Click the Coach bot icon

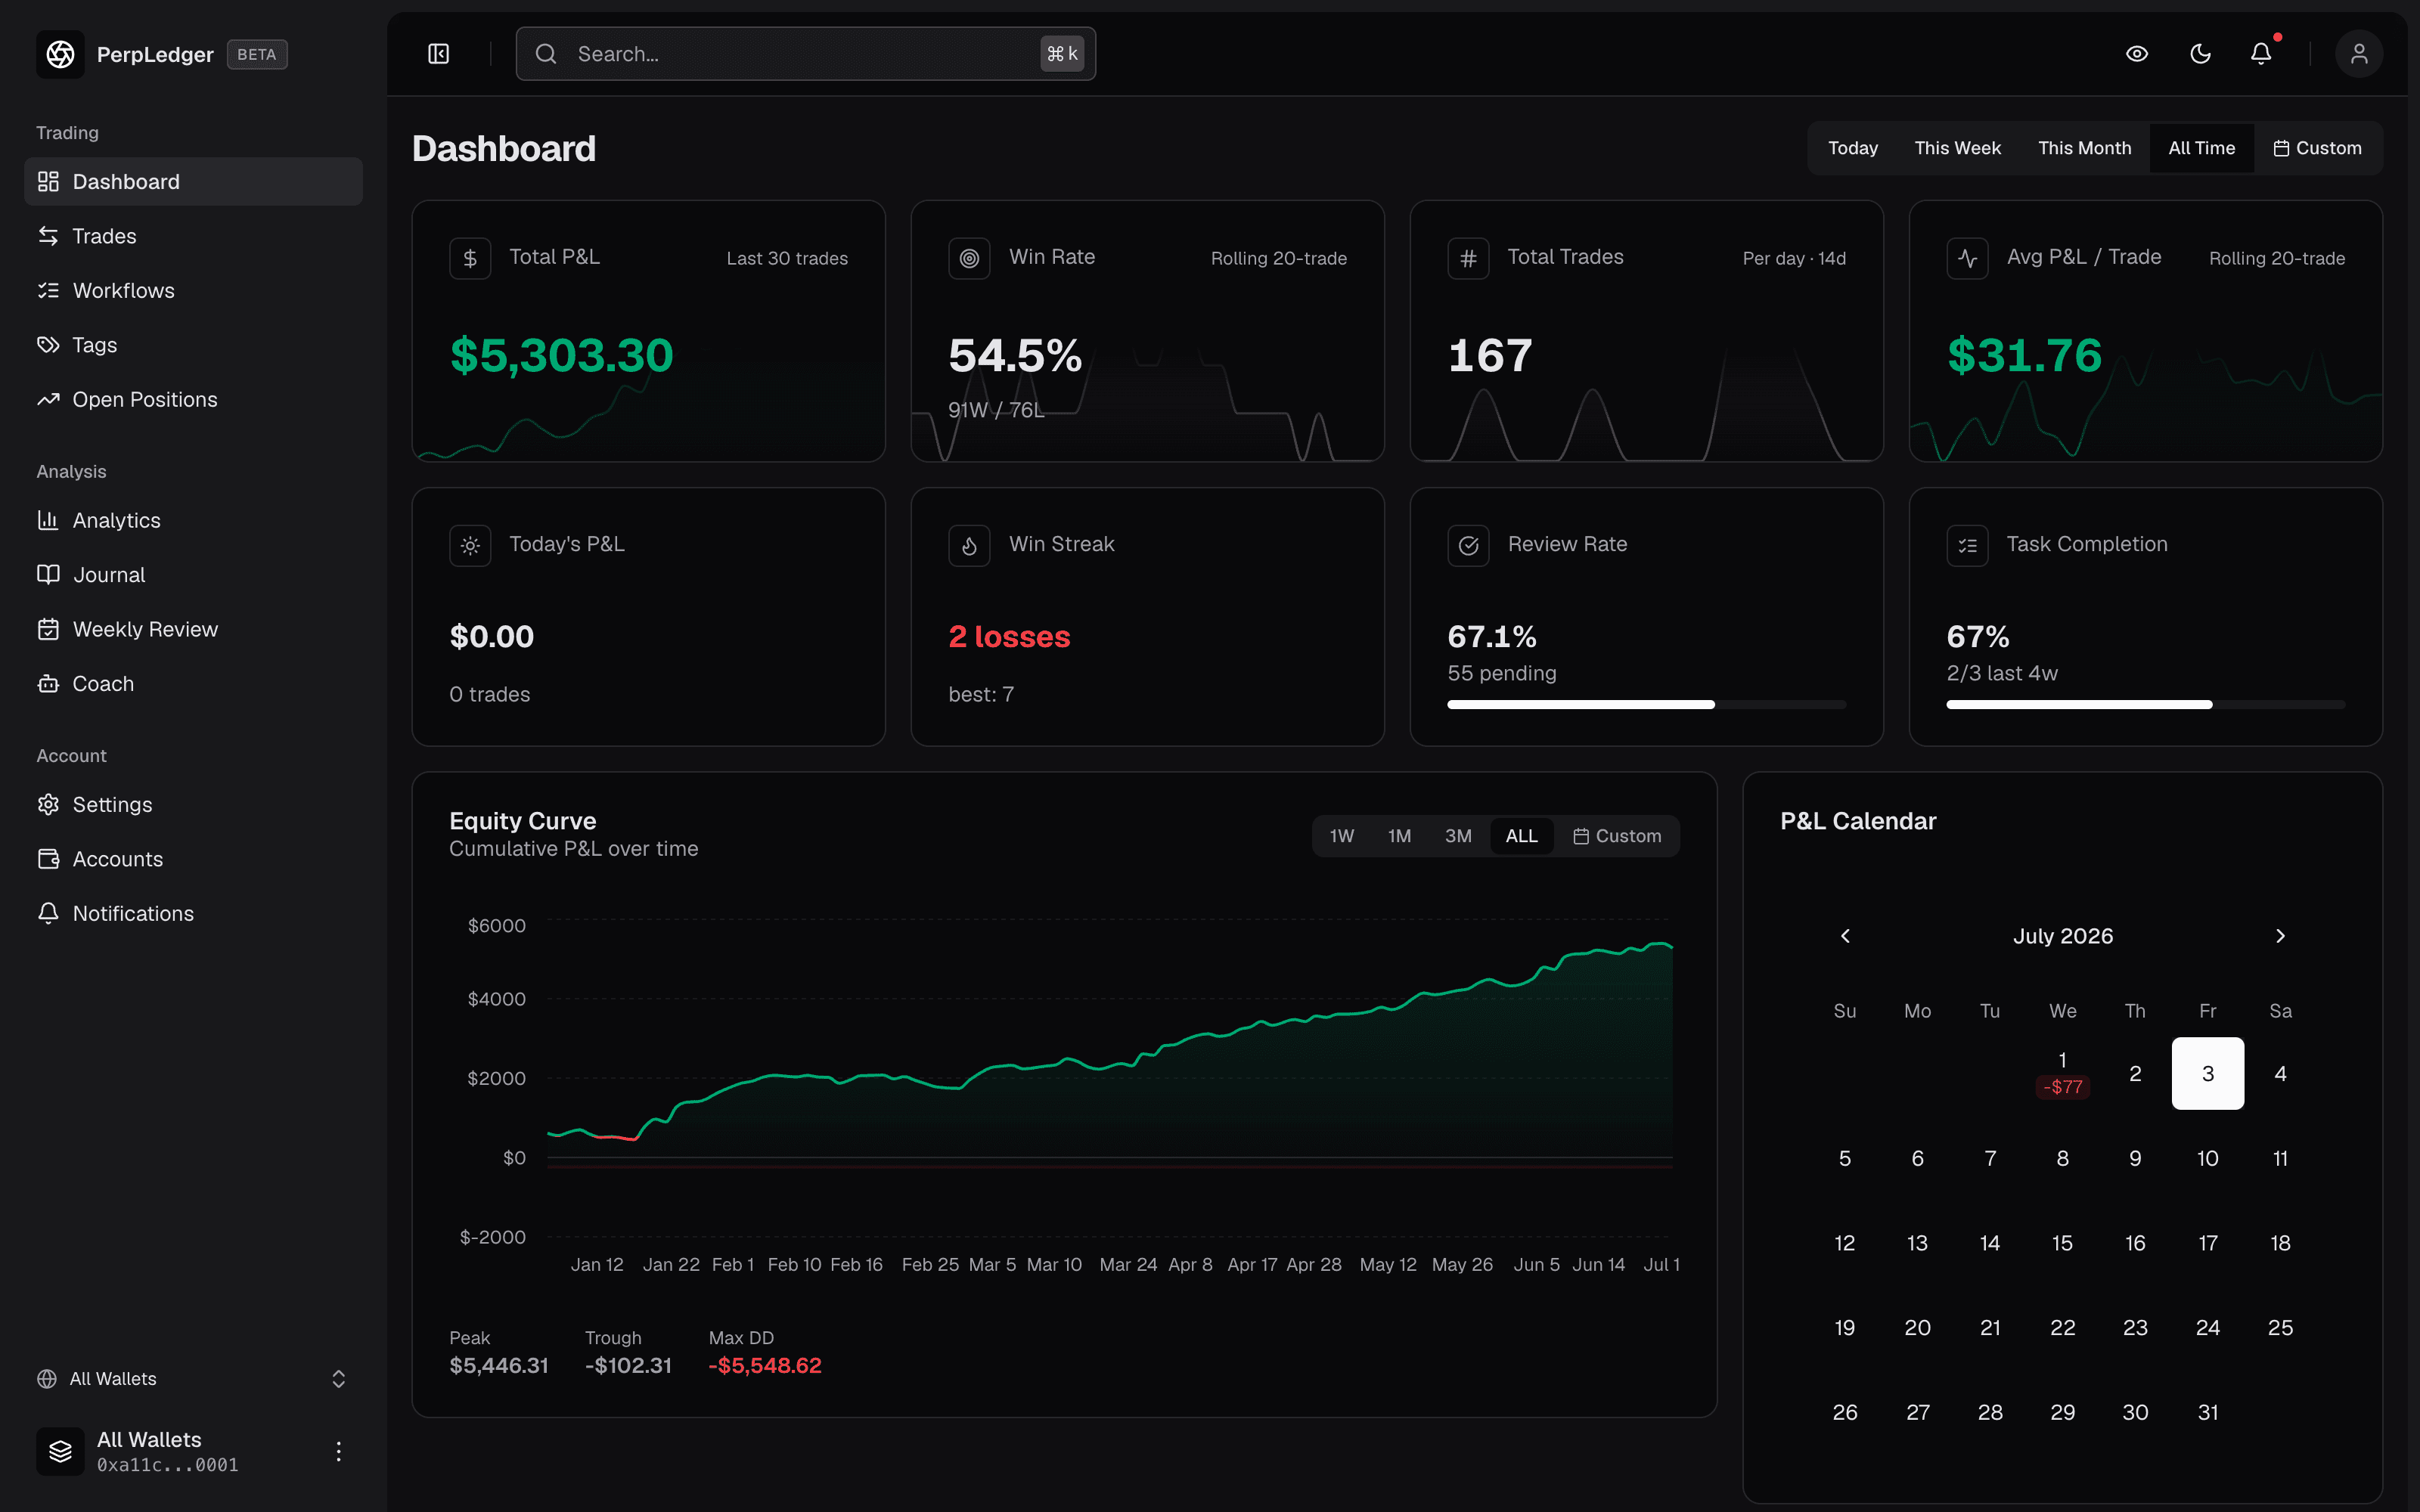click(48, 684)
